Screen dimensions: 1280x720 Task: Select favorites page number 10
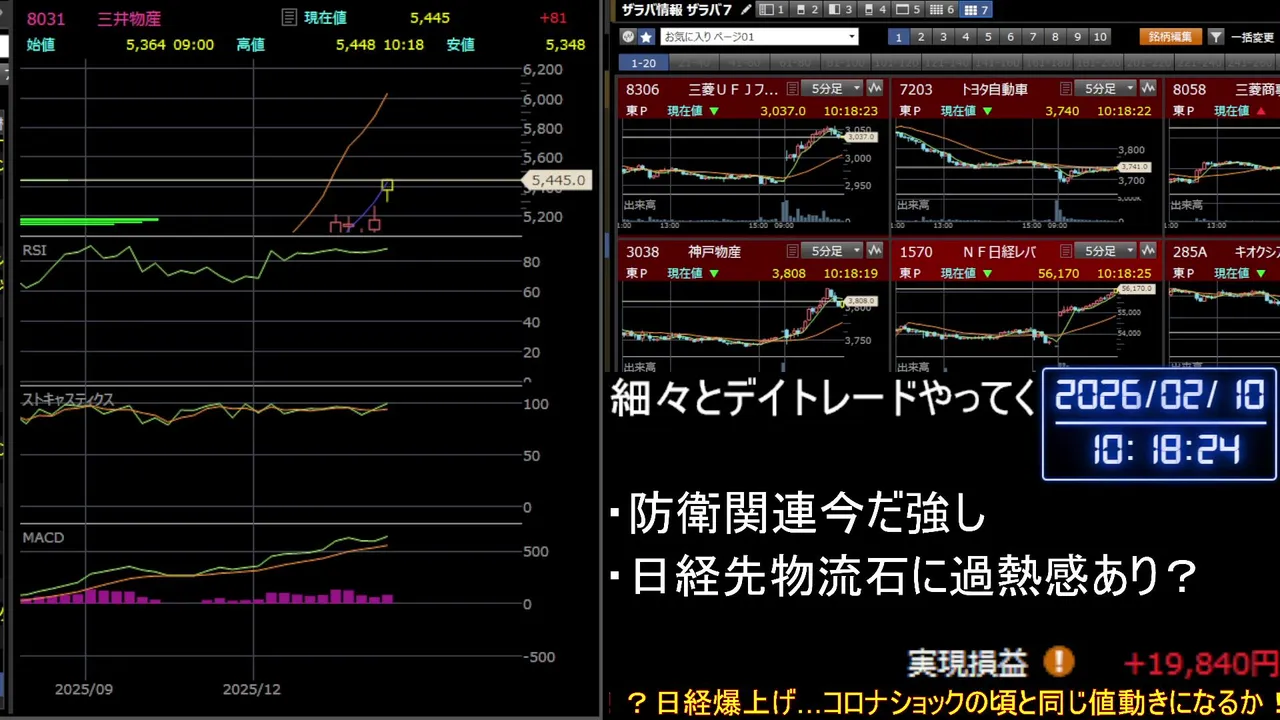(1100, 37)
